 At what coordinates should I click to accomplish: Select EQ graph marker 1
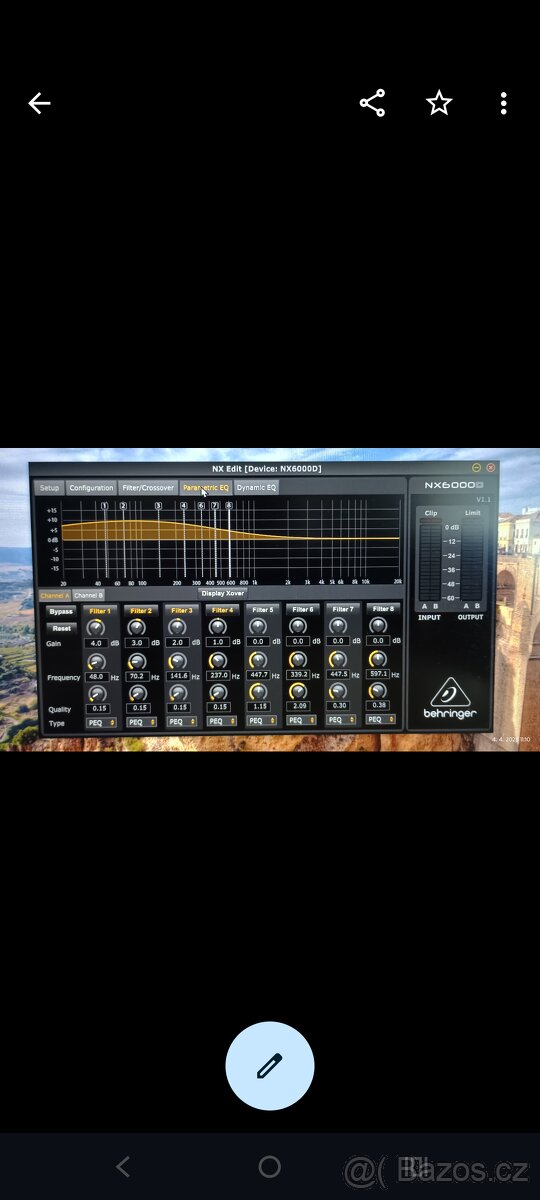[x=104, y=506]
